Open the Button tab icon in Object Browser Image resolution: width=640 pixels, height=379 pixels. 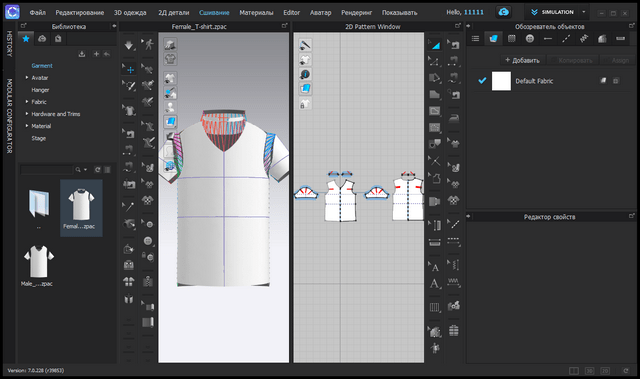point(530,39)
